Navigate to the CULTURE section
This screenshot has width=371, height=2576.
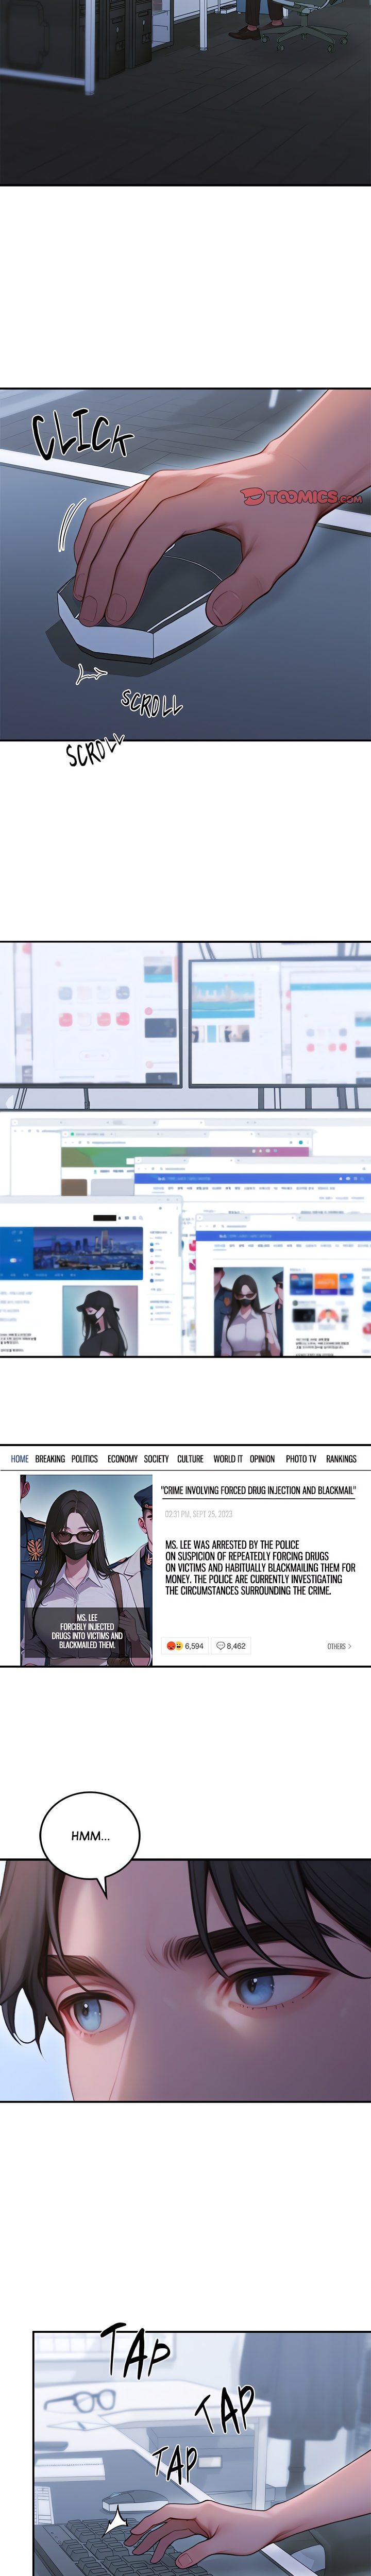[x=190, y=1459]
